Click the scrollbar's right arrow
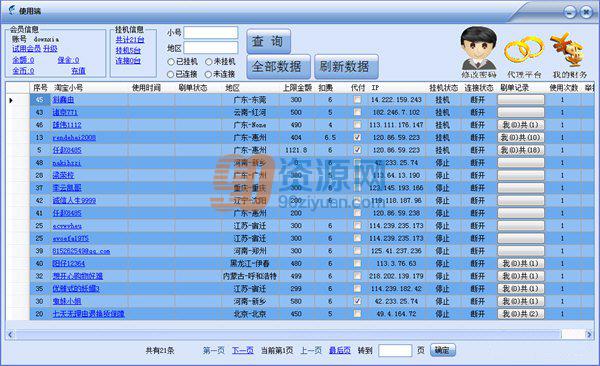 (589, 335)
